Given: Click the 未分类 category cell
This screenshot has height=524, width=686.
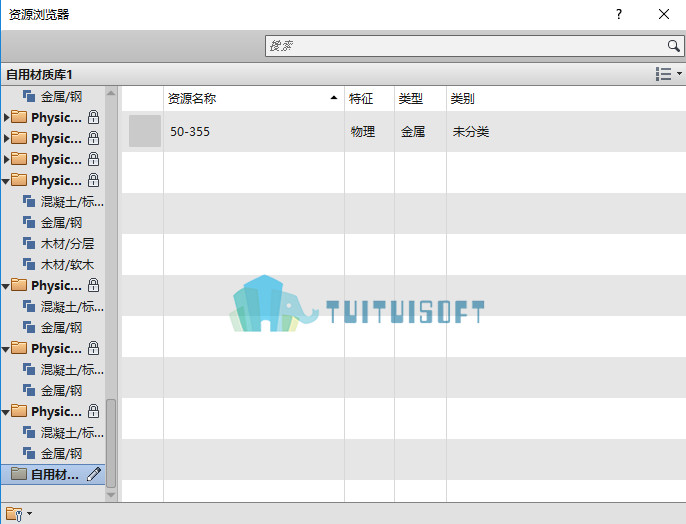Looking at the screenshot, I should coord(471,132).
